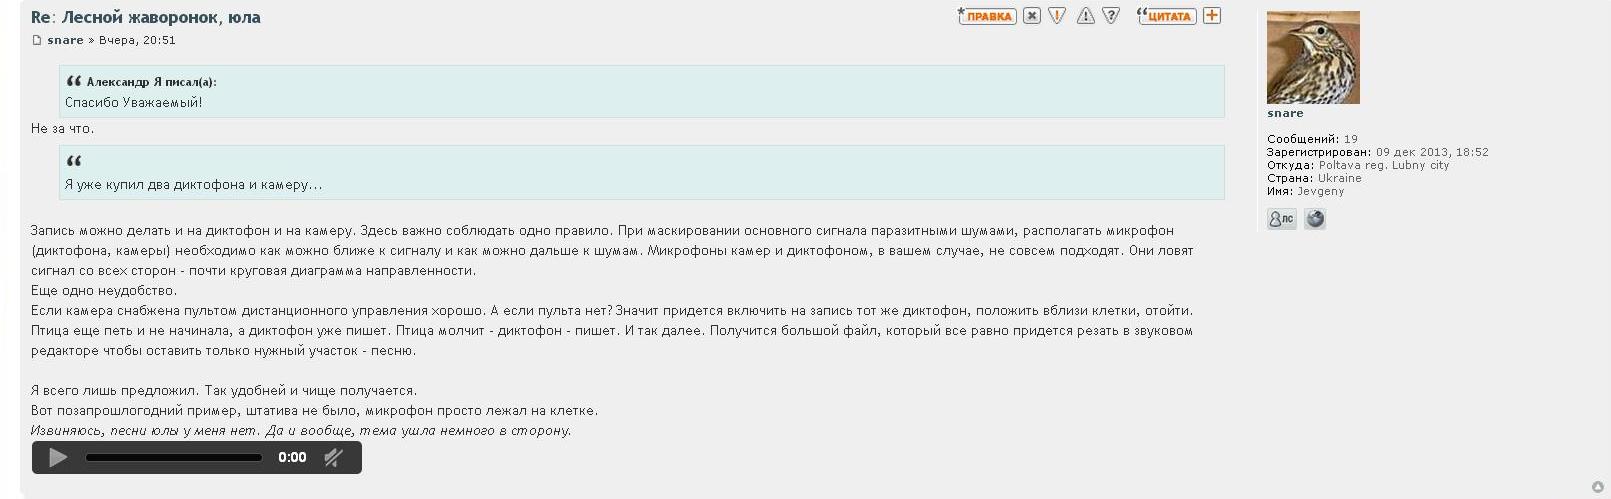Quote this post with ЦИТАТА button

[x=1167, y=16]
